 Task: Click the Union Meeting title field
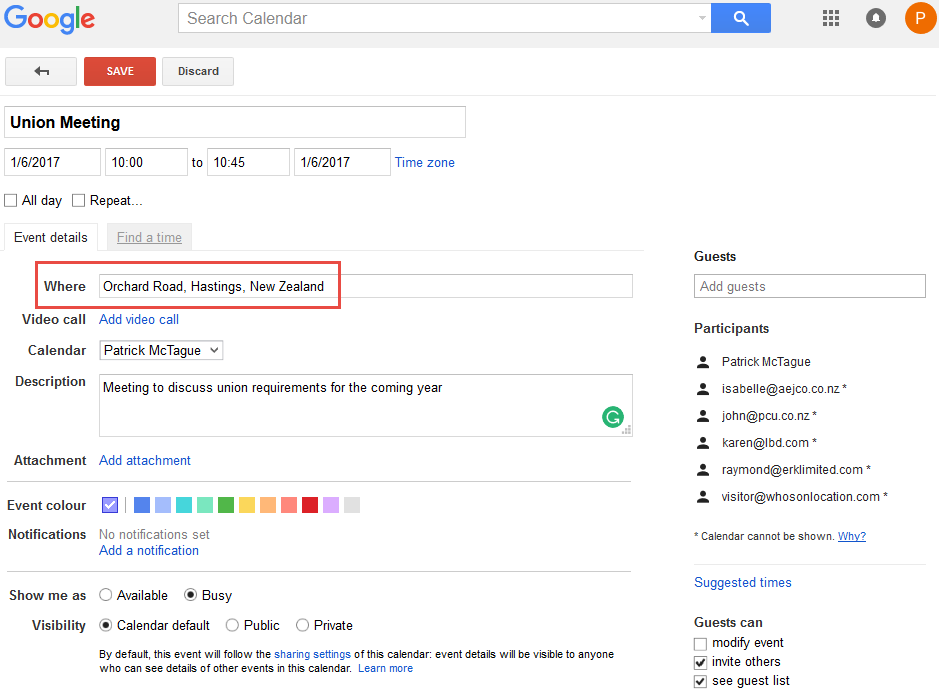pyautogui.click(x=235, y=122)
